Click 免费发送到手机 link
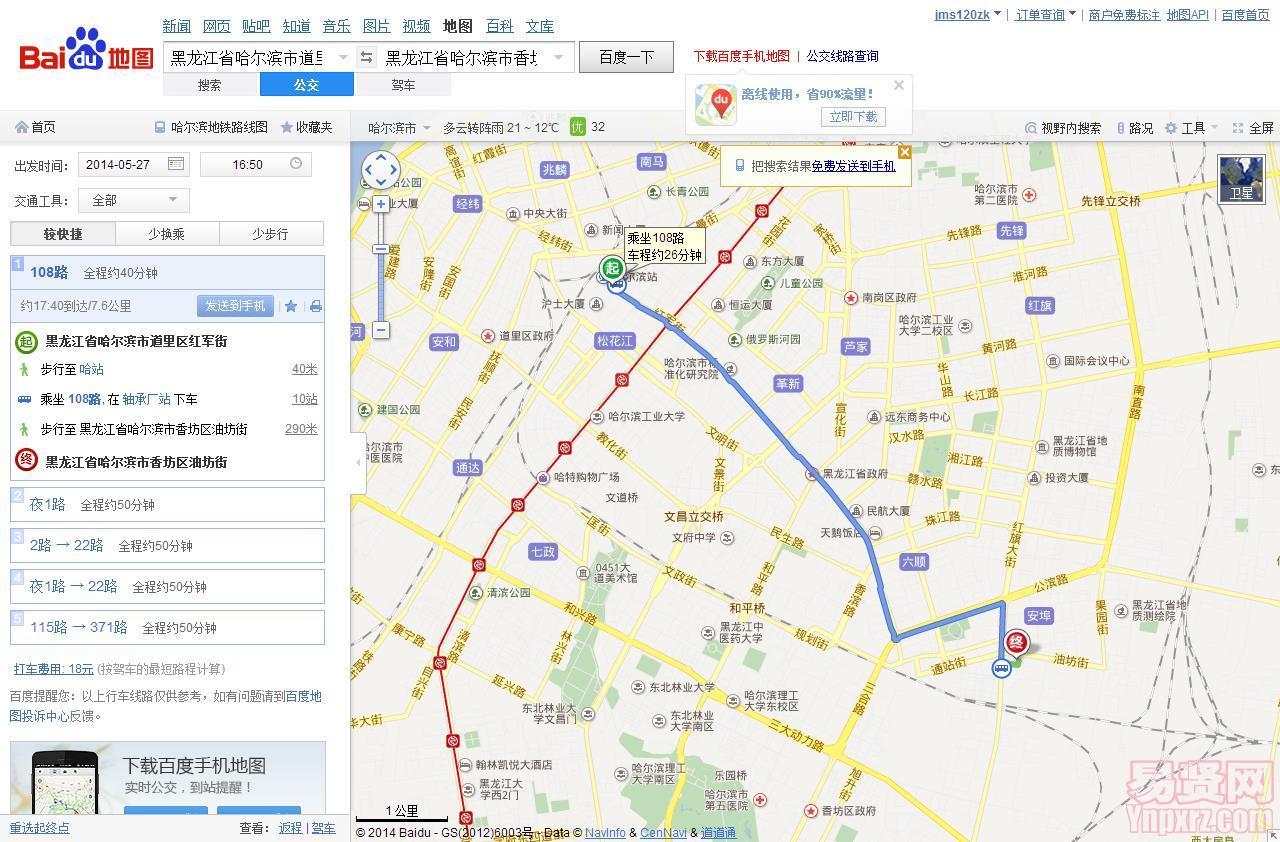Screen dimensions: 1280x842 pos(853,166)
